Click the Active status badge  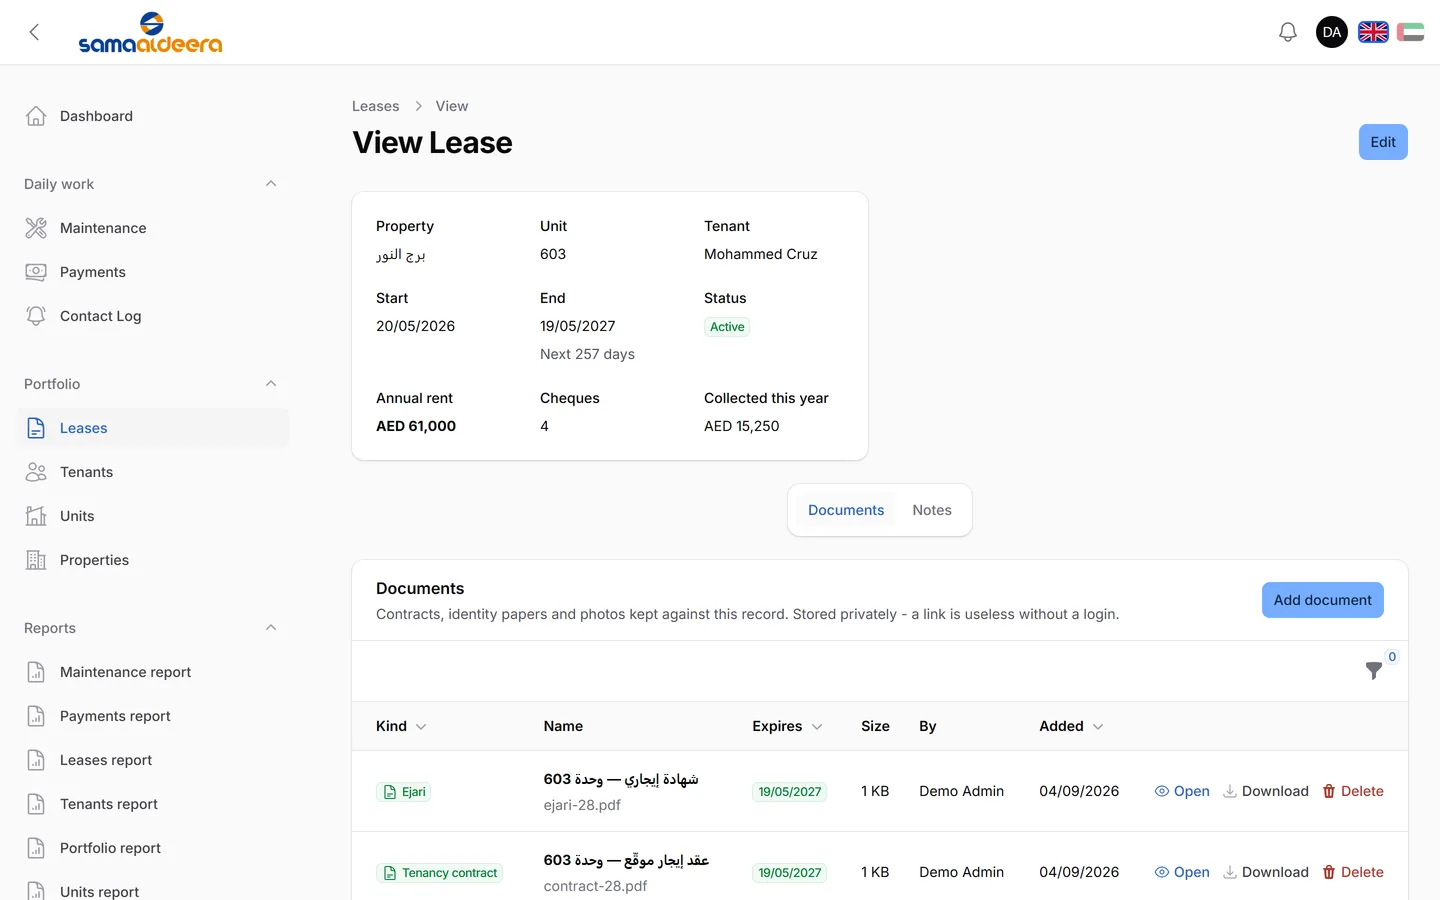(x=727, y=327)
